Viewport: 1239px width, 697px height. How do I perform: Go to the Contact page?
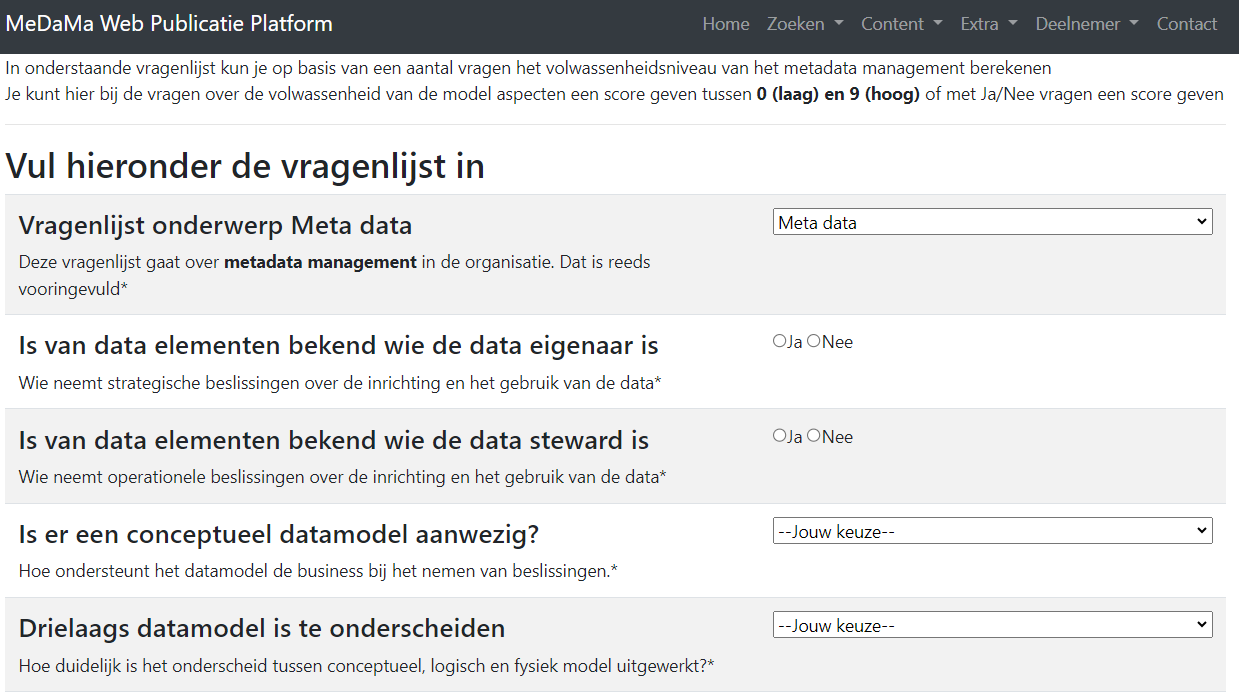pyautogui.click(x=1187, y=23)
